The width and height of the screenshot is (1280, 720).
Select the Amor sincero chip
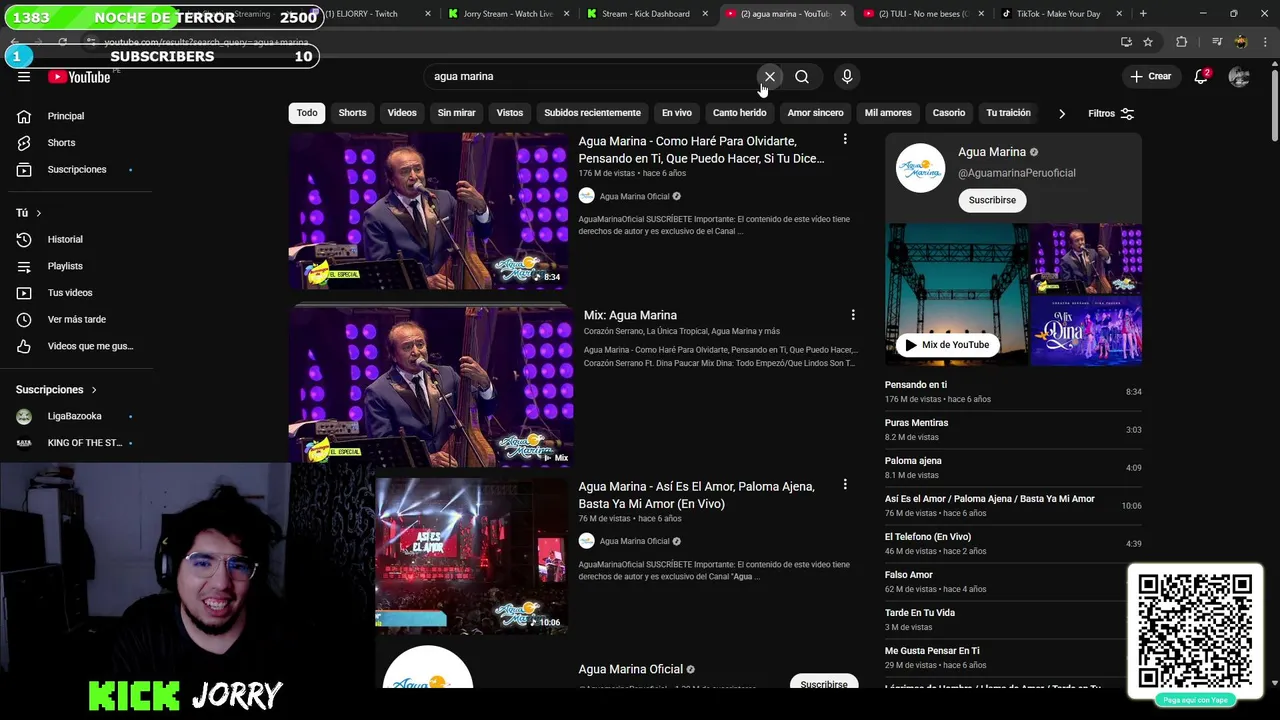pos(815,113)
